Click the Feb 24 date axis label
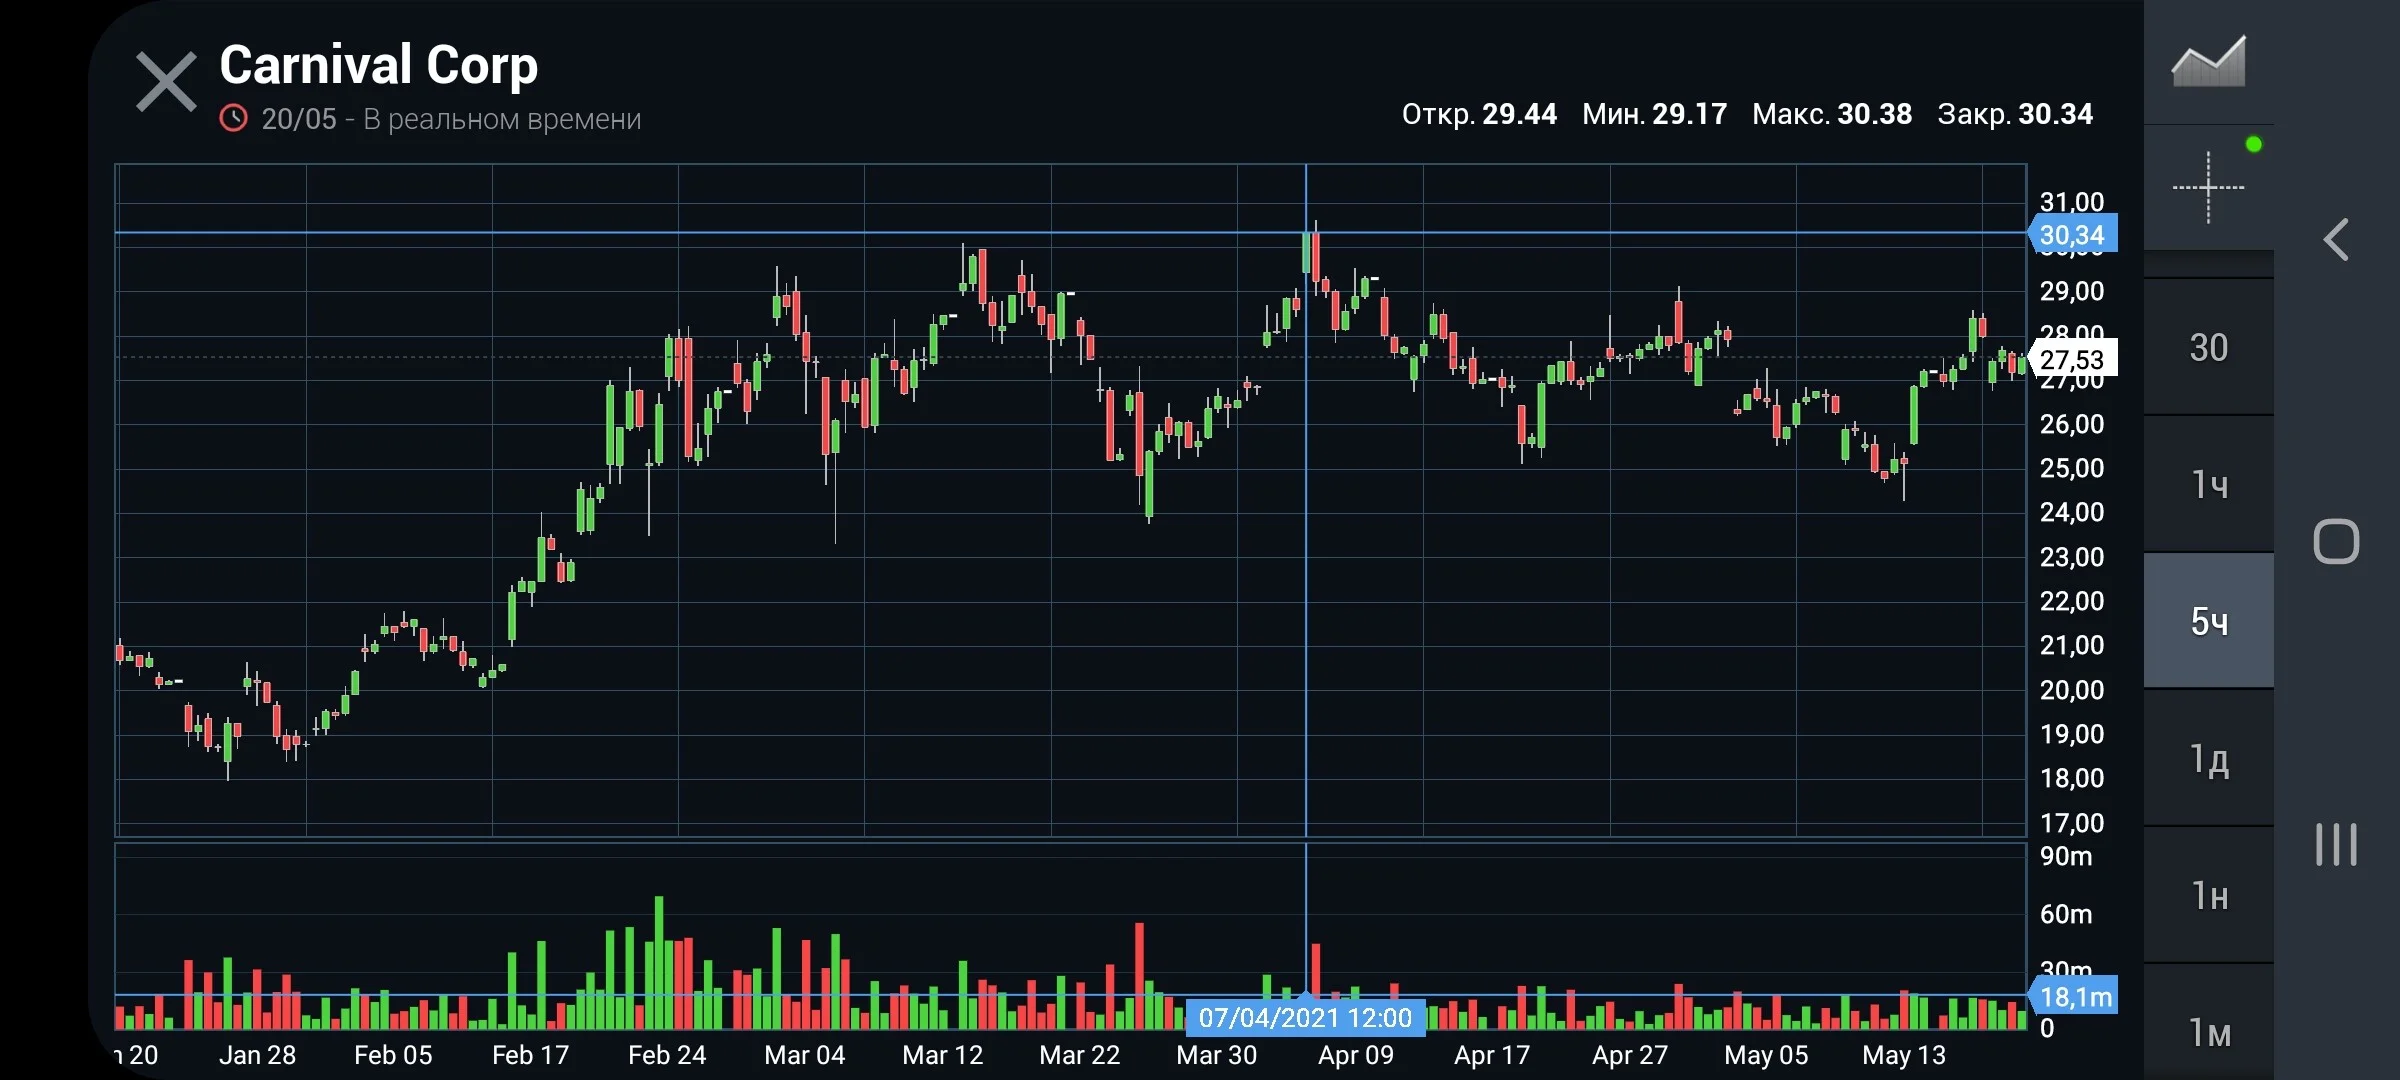The height and width of the screenshot is (1080, 2400). click(x=666, y=1055)
